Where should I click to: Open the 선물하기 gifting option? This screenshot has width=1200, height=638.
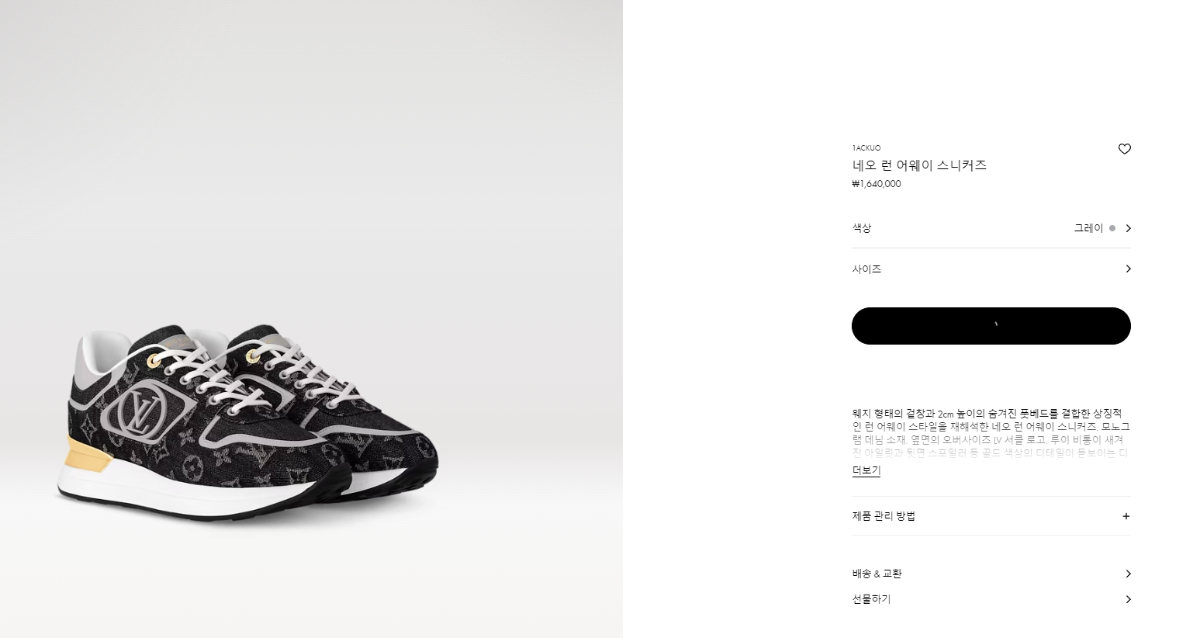point(991,599)
